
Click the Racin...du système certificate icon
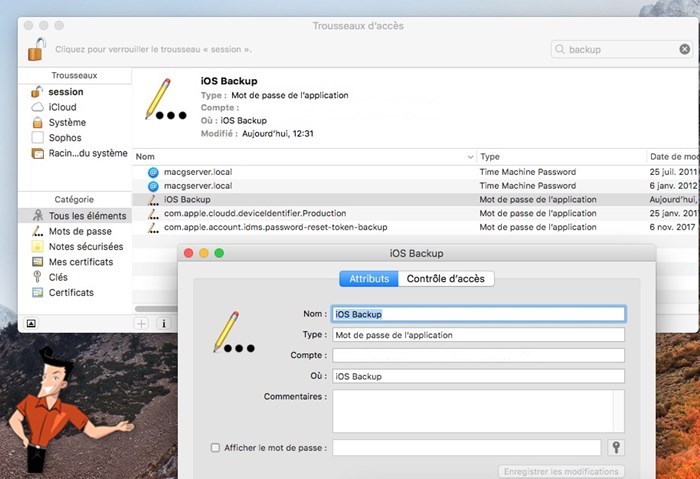click(x=38, y=153)
